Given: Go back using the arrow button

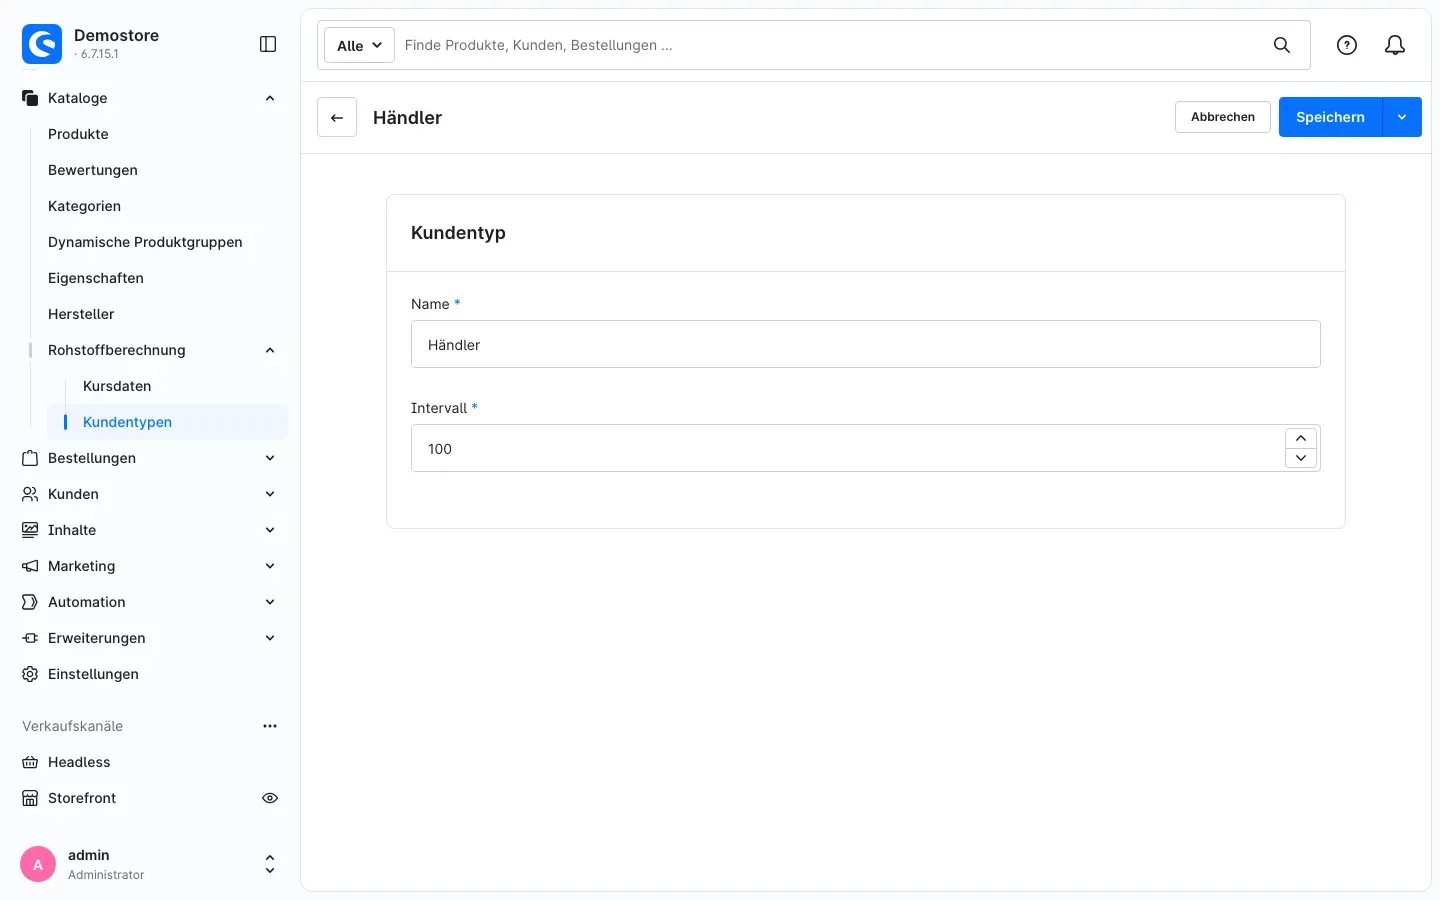Looking at the screenshot, I should point(337,117).
